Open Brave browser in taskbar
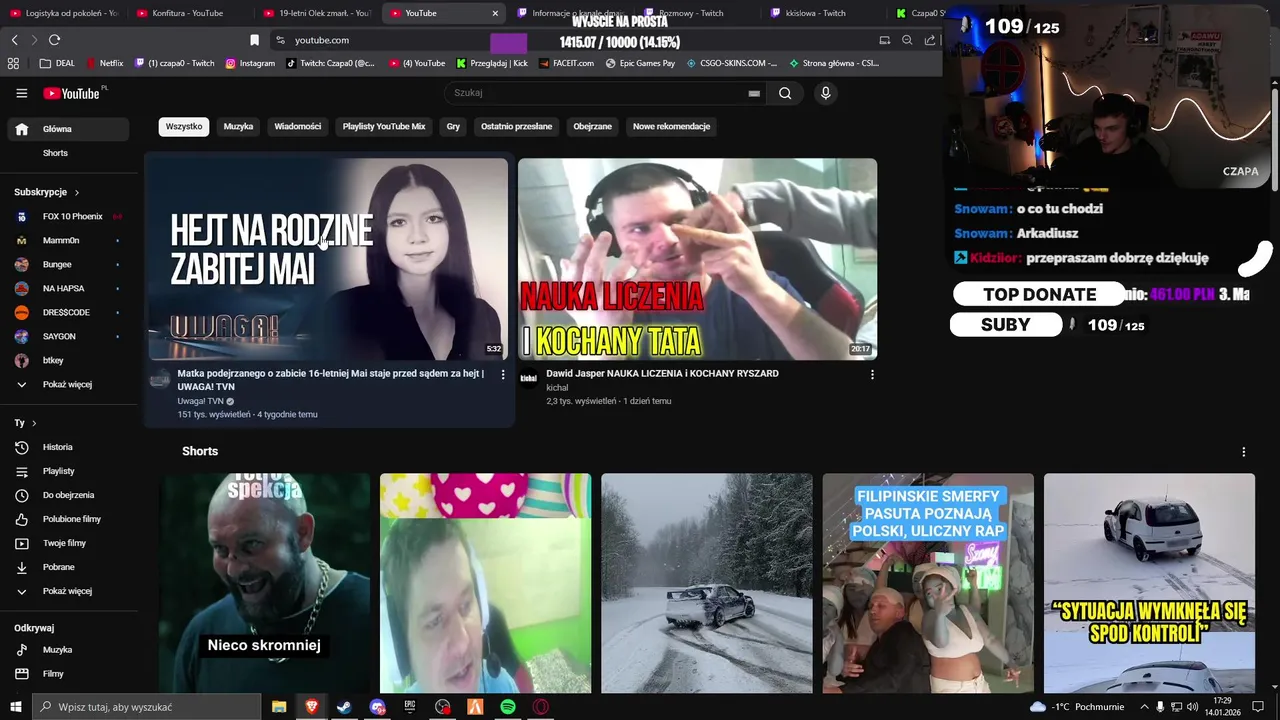Image resolution: width=1280 pixels, height=720 pixels. point(312,707)
